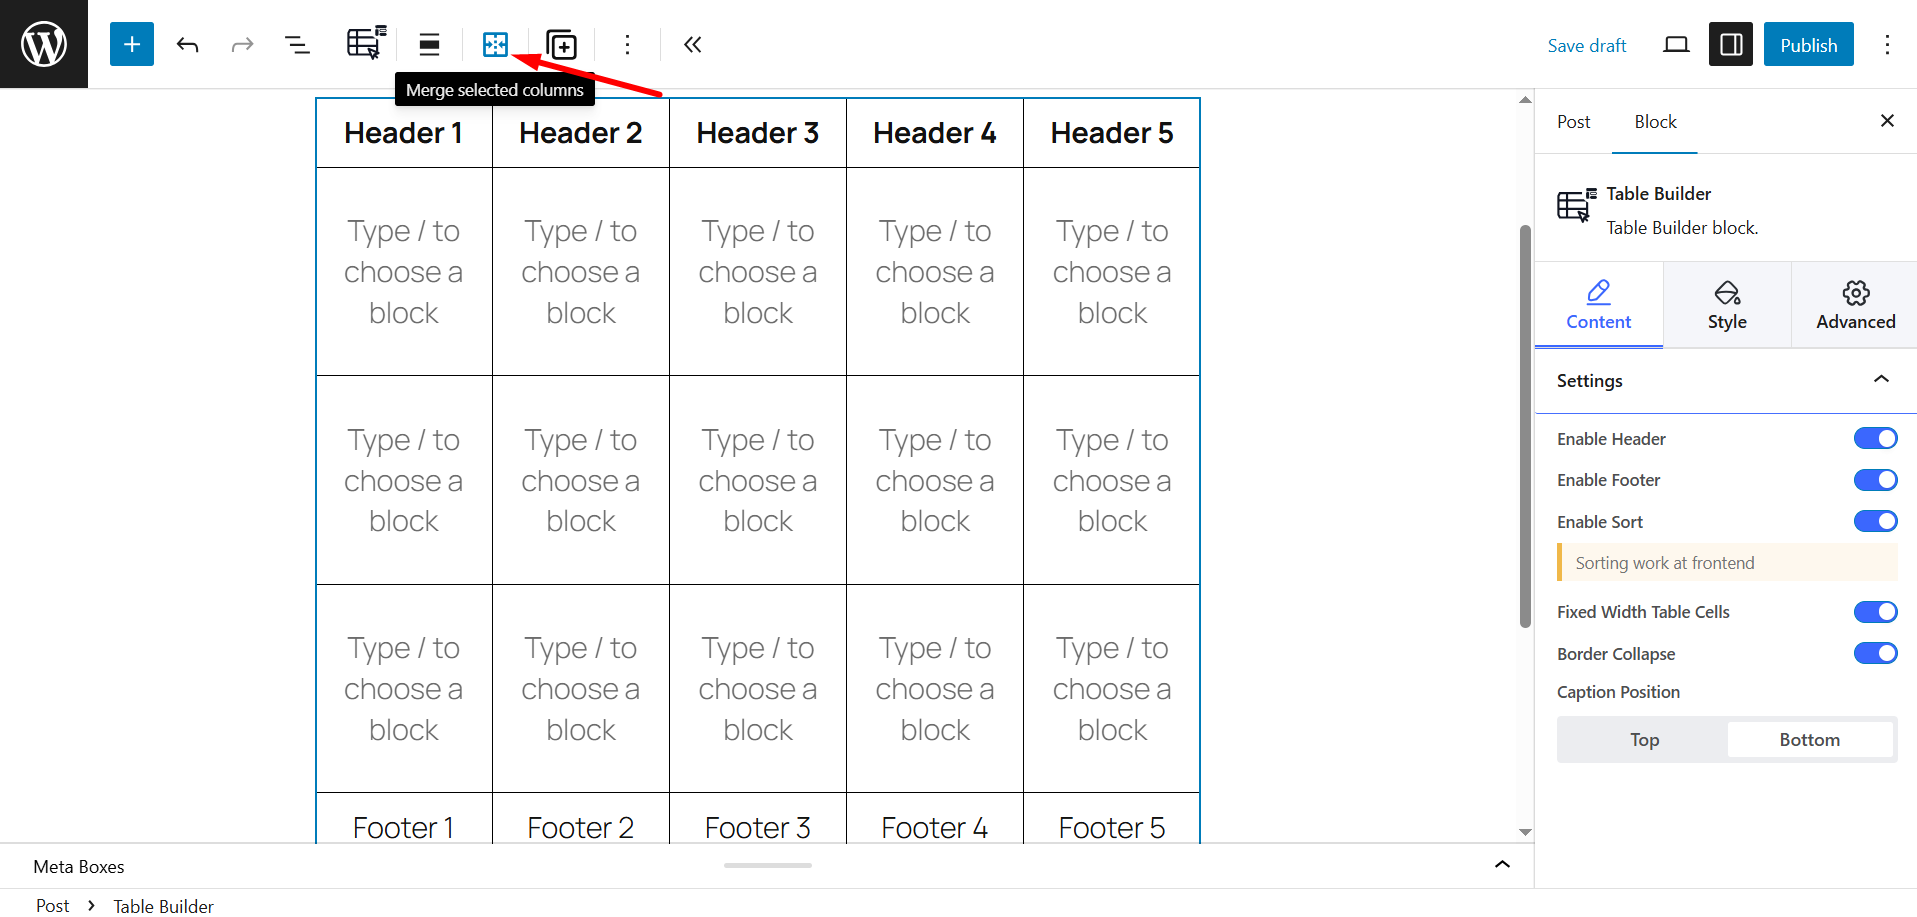Open the Document Overview list icon

[x=297, y=44]
